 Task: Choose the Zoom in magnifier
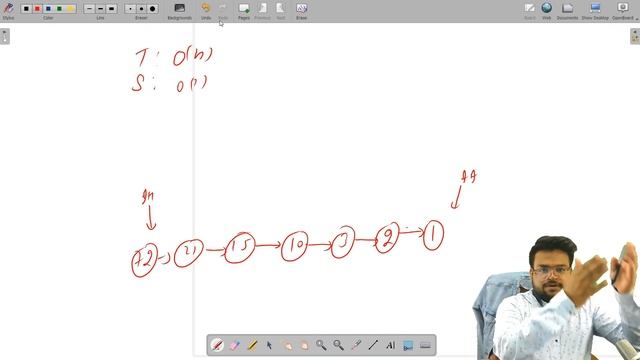click(x=321, y=345)
